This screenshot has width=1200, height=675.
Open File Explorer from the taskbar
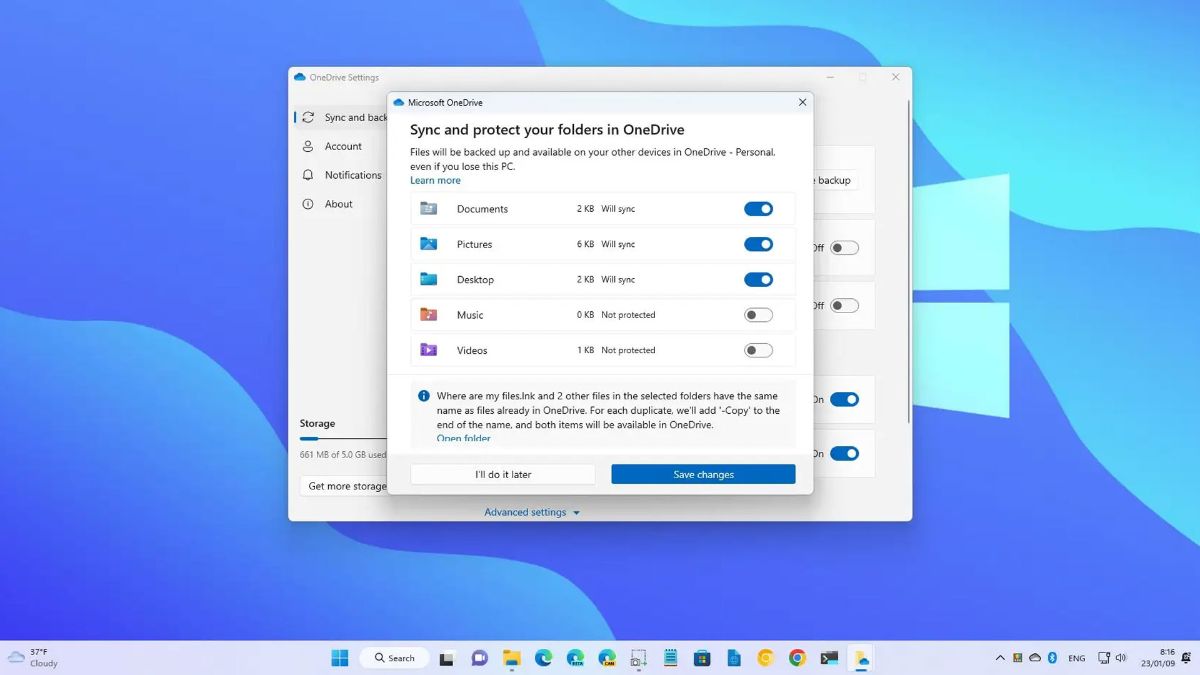tap(512, 658)
